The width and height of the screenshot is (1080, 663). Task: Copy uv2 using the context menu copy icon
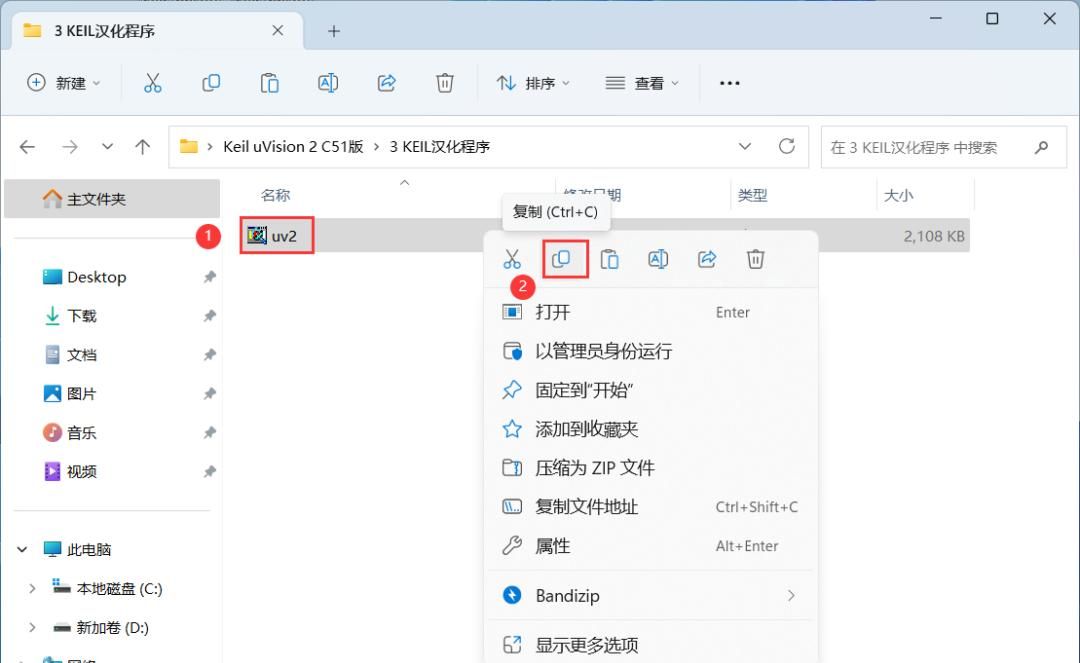point(562,259)
